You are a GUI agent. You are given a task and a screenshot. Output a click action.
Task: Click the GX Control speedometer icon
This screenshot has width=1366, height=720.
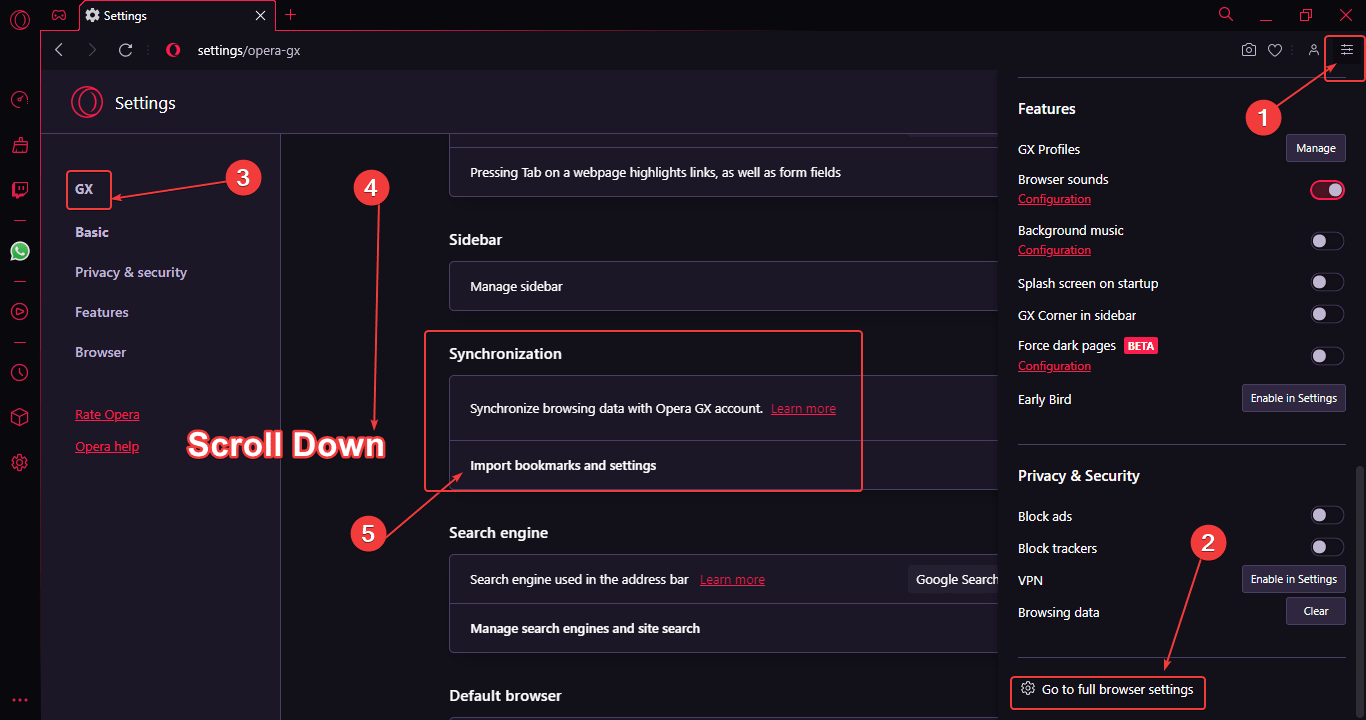coord(20,100)
